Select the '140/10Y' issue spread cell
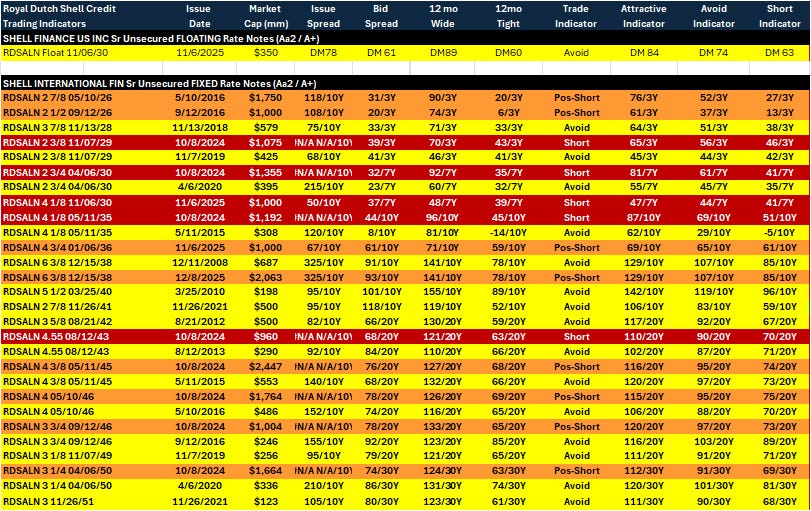Image resolution: width=811 pixels, height=511 pixels. tap(323, 382)
